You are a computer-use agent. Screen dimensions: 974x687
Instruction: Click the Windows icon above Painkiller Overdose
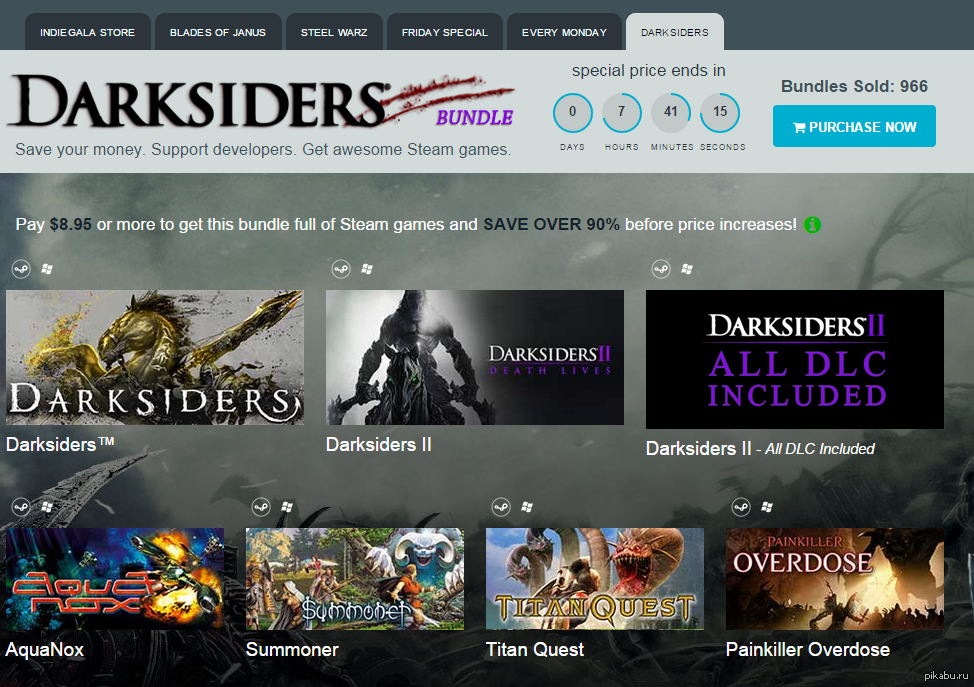(767, 507)
